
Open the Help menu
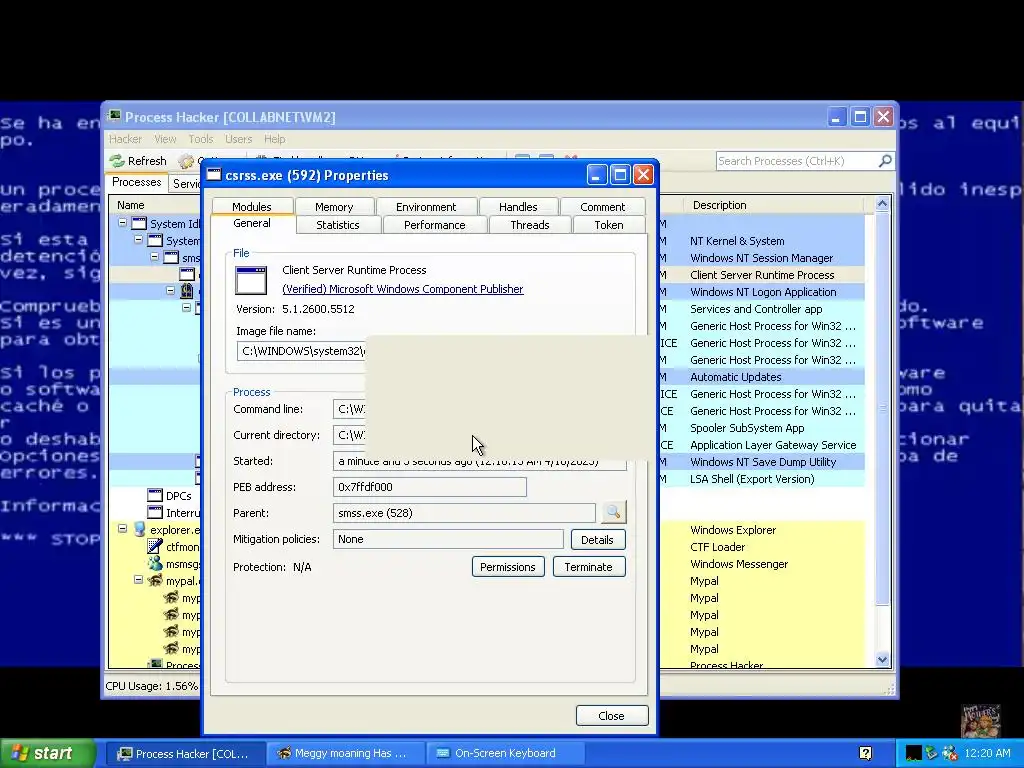pos(274,139)
